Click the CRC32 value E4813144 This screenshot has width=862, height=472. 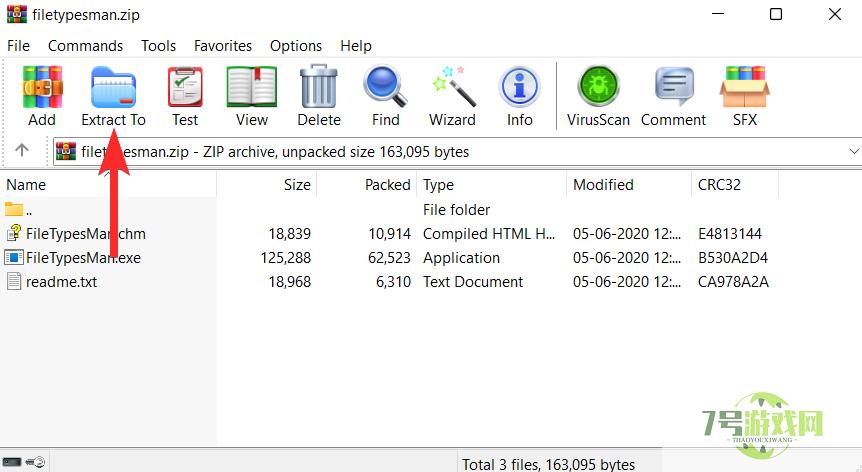[x=730, y=234]
